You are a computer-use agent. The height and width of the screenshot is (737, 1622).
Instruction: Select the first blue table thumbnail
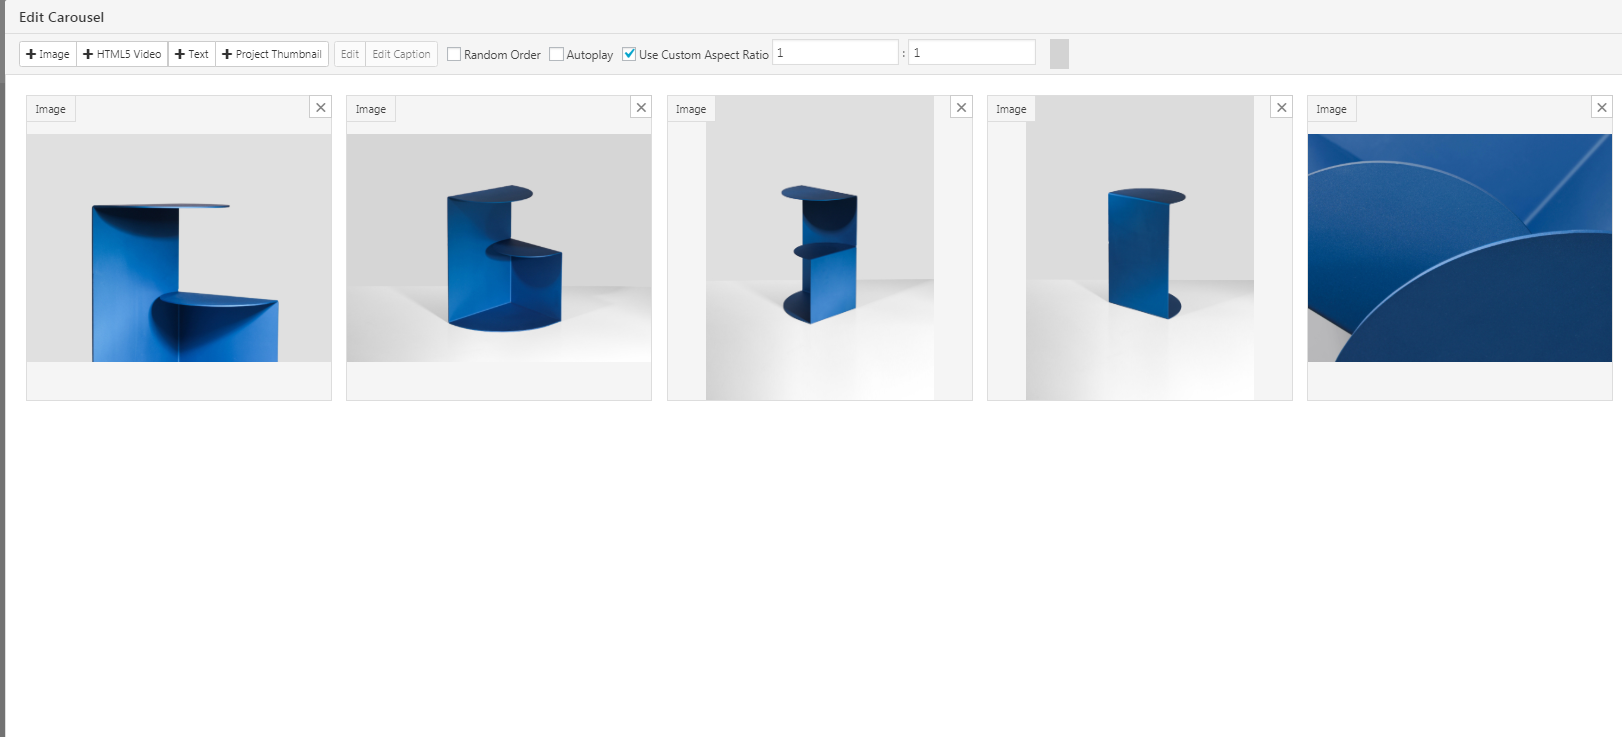tap(179, 248)
